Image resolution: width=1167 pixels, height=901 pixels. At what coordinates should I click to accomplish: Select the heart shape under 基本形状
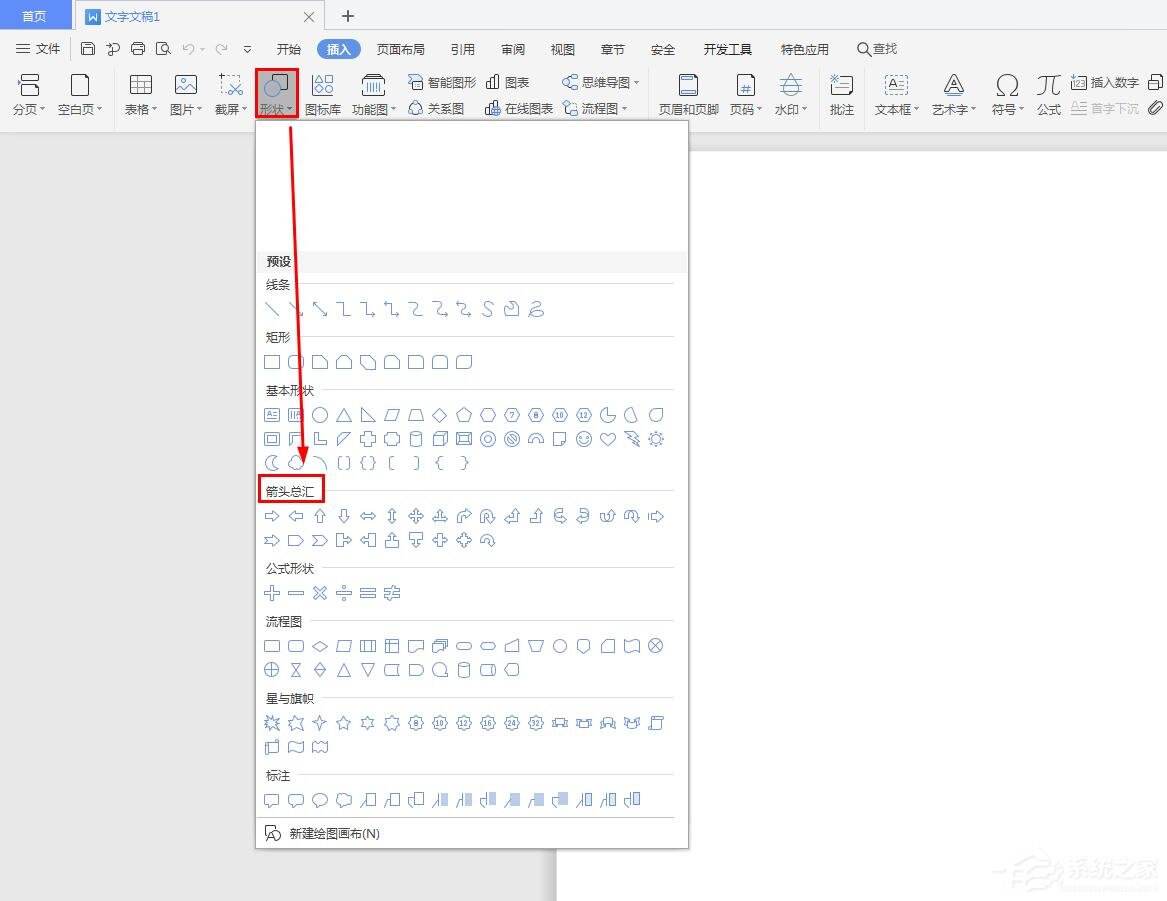pos(608,438)
